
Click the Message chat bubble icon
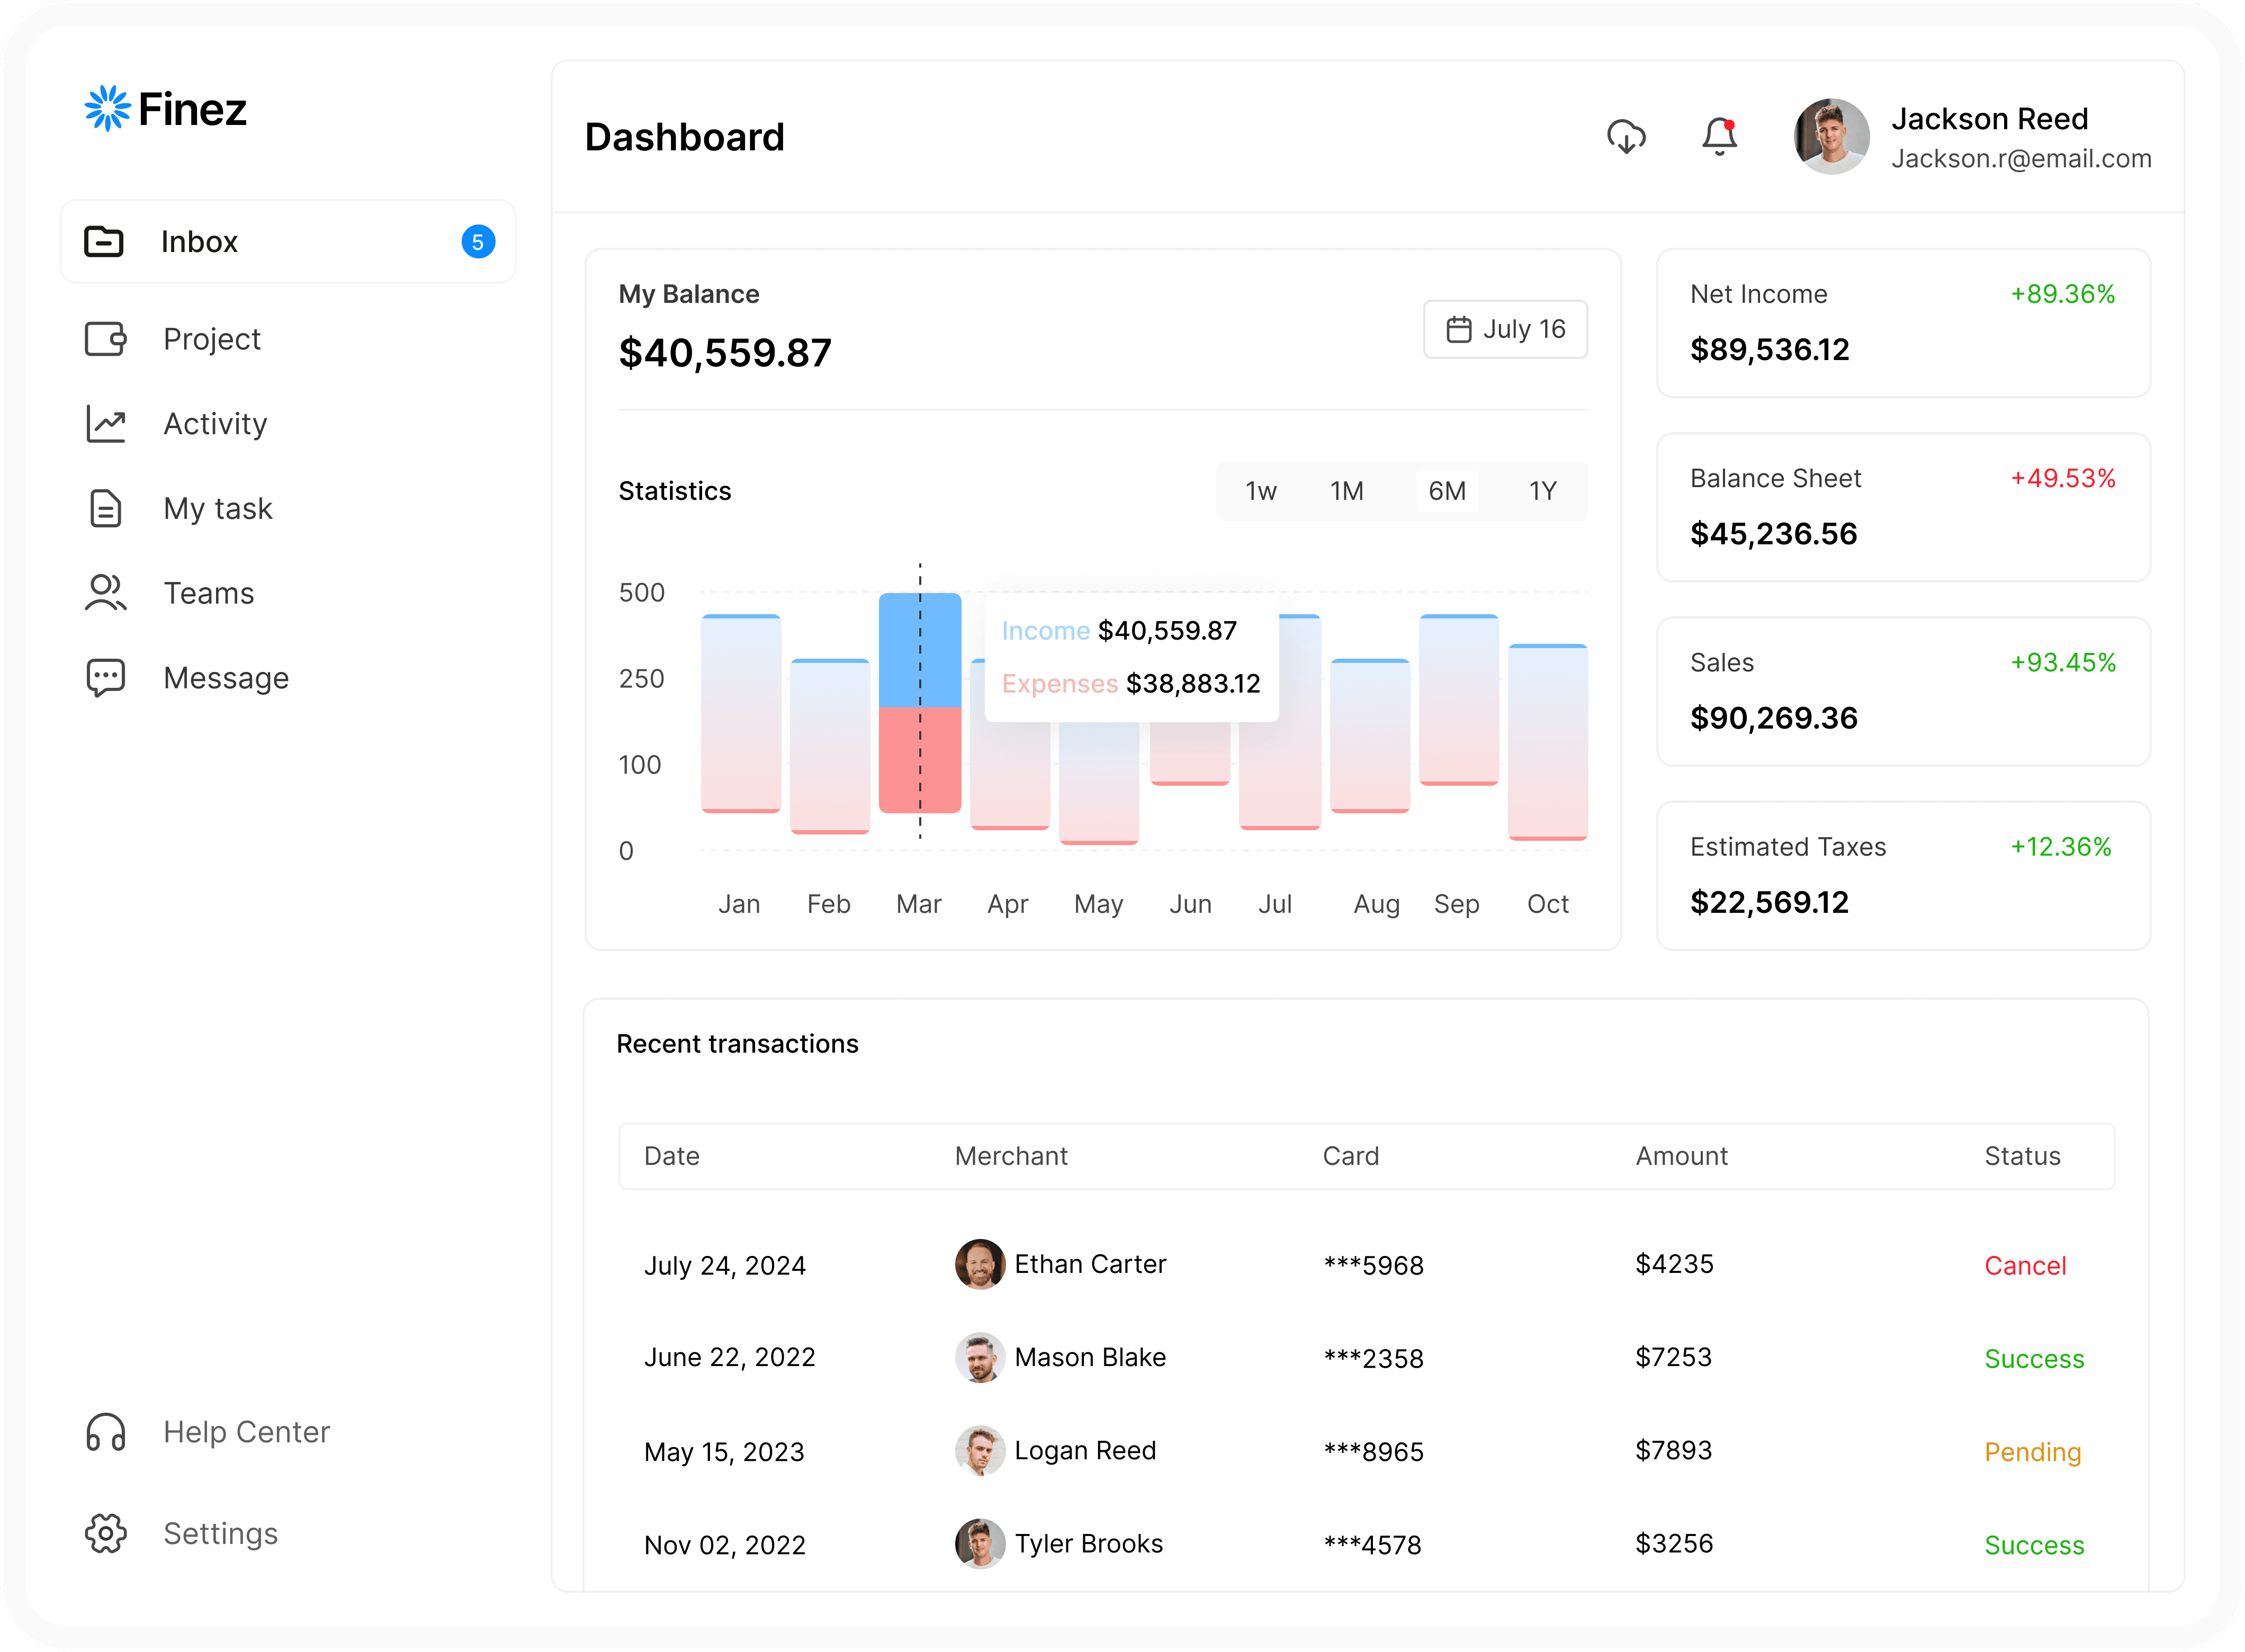pyautogui.click(x=105, y=678)
